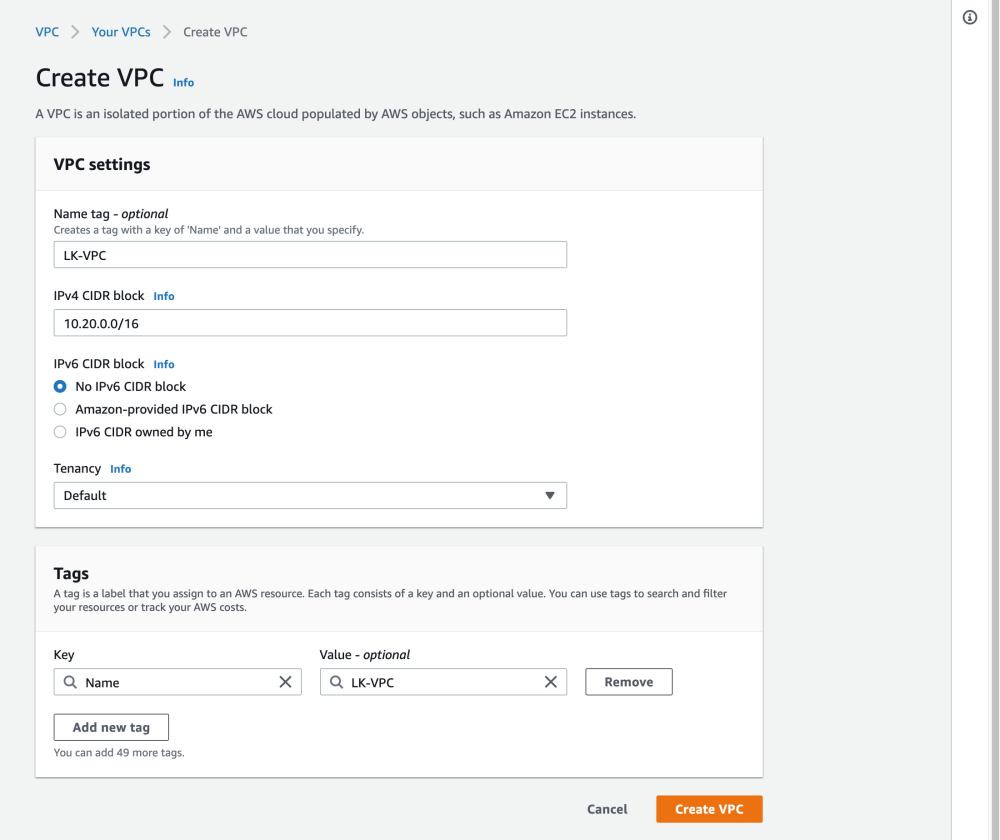Go to VPC breadcrumb
The image size is (1000, 840).
click(x=47, y=32)
